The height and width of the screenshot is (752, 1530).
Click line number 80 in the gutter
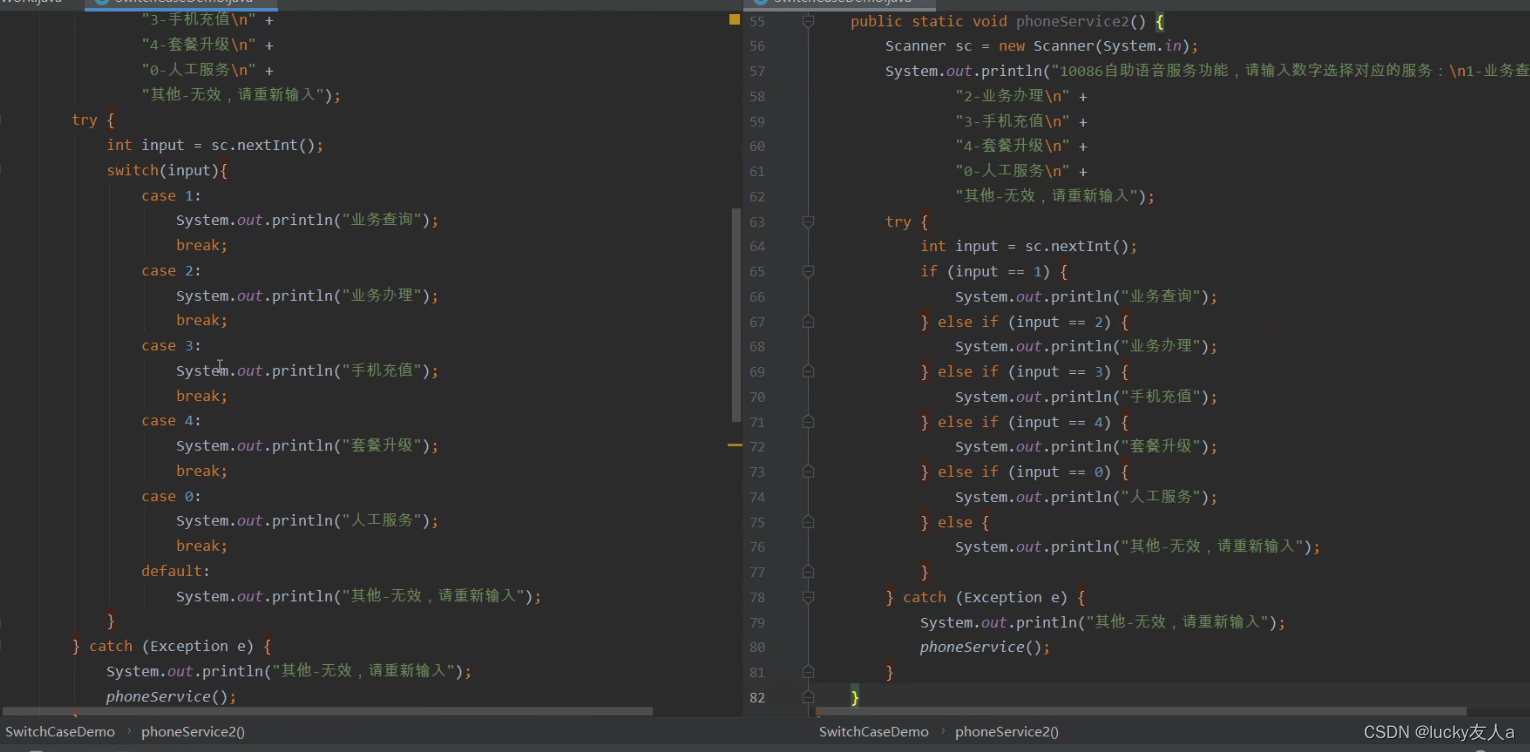click(x=756, y=647)
